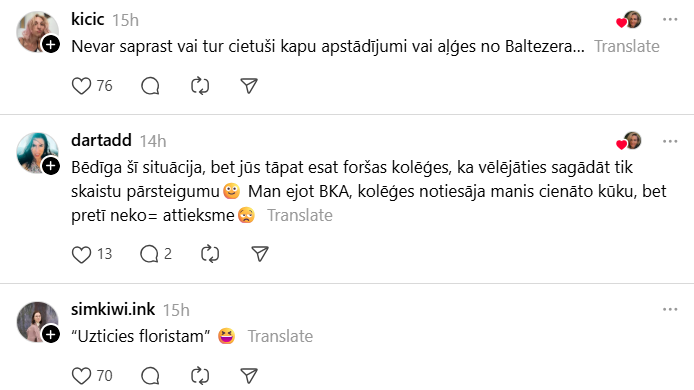
Task: Reply to kicic's comment
Action: [x=150, y=86]
